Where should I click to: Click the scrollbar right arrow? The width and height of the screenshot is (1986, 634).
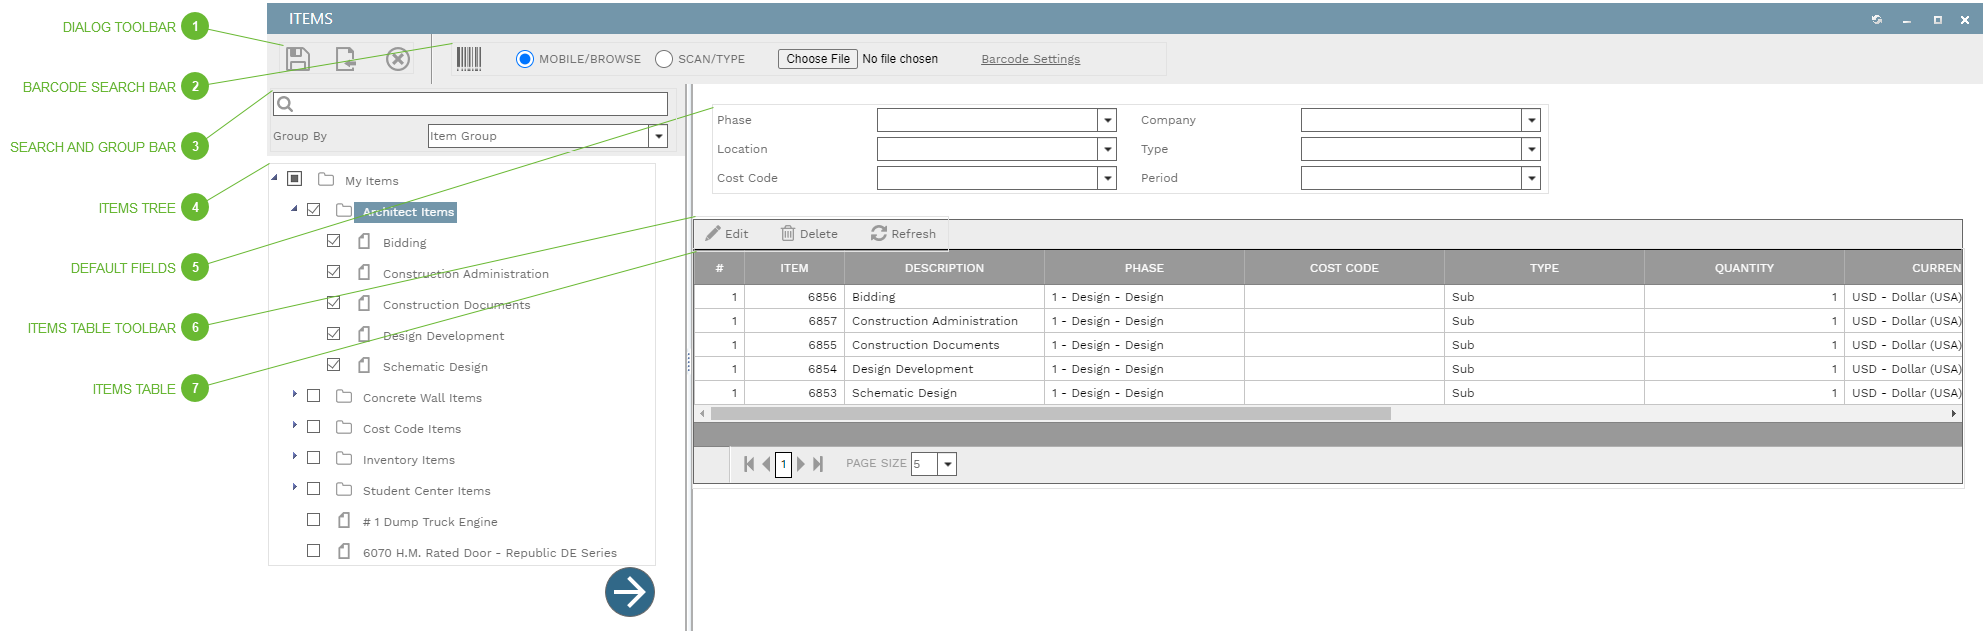1953,413
